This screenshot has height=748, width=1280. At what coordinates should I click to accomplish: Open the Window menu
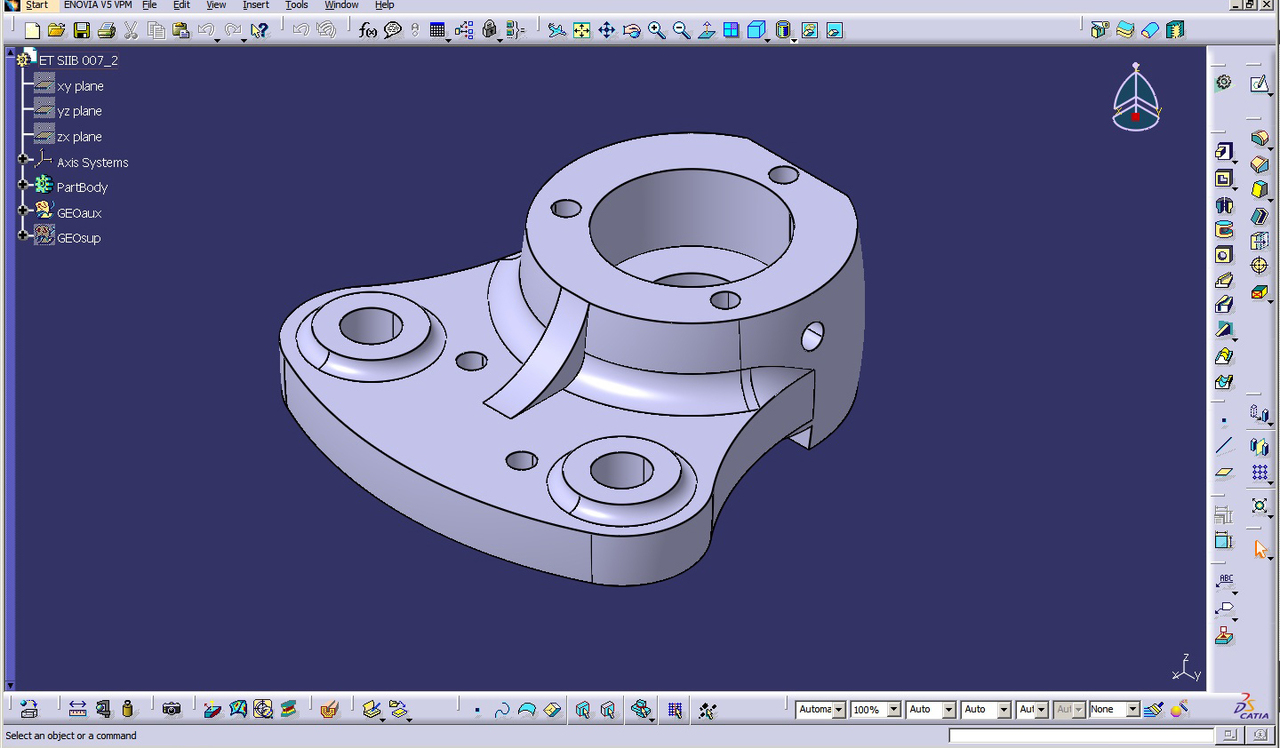[x=342, y=5]
